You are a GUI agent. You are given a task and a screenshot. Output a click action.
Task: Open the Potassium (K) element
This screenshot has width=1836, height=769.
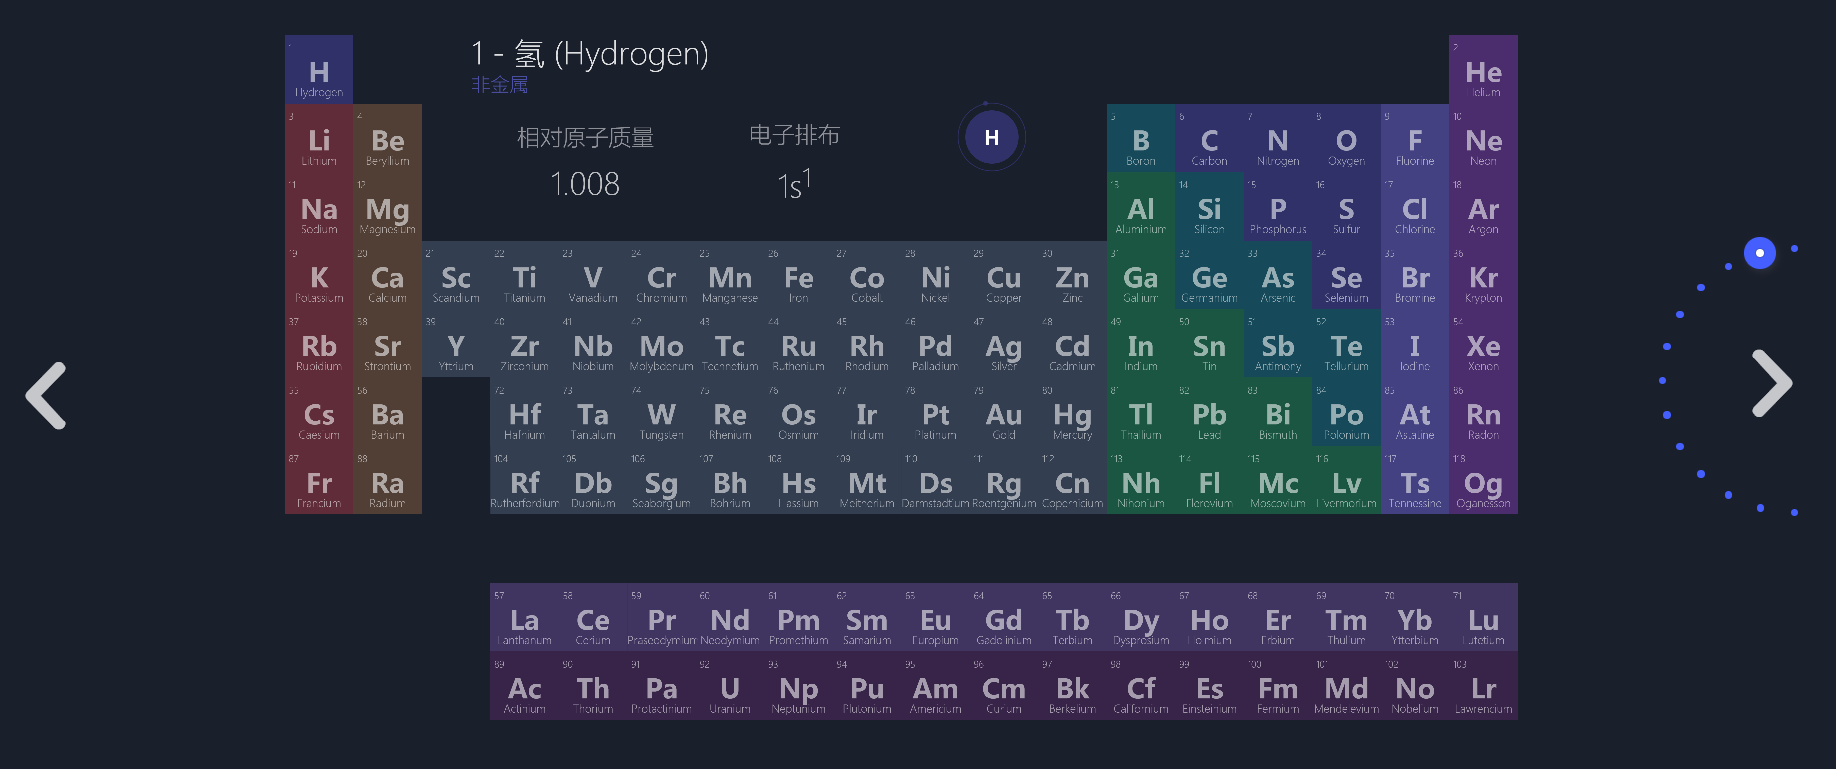319,276
